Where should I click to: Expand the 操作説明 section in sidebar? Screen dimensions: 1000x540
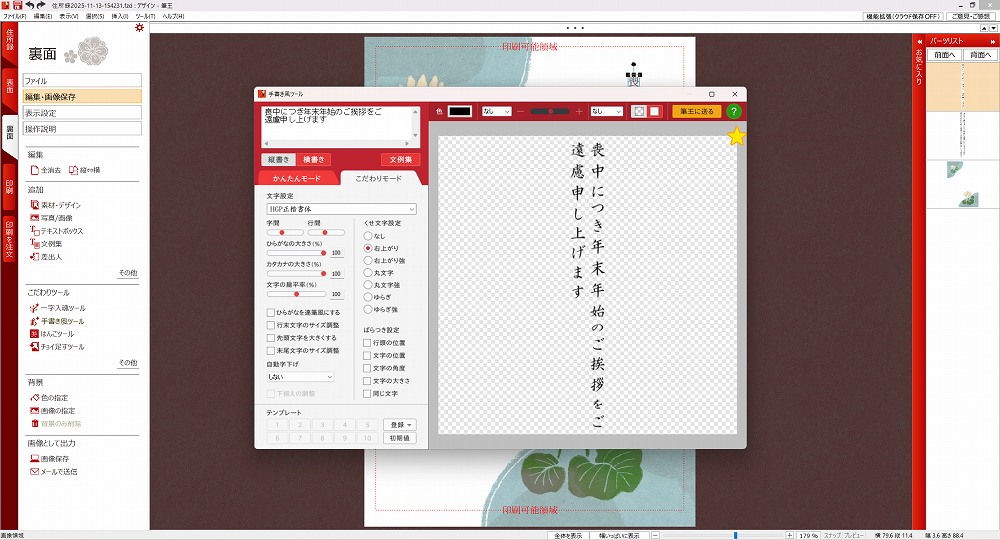(82, 129)
